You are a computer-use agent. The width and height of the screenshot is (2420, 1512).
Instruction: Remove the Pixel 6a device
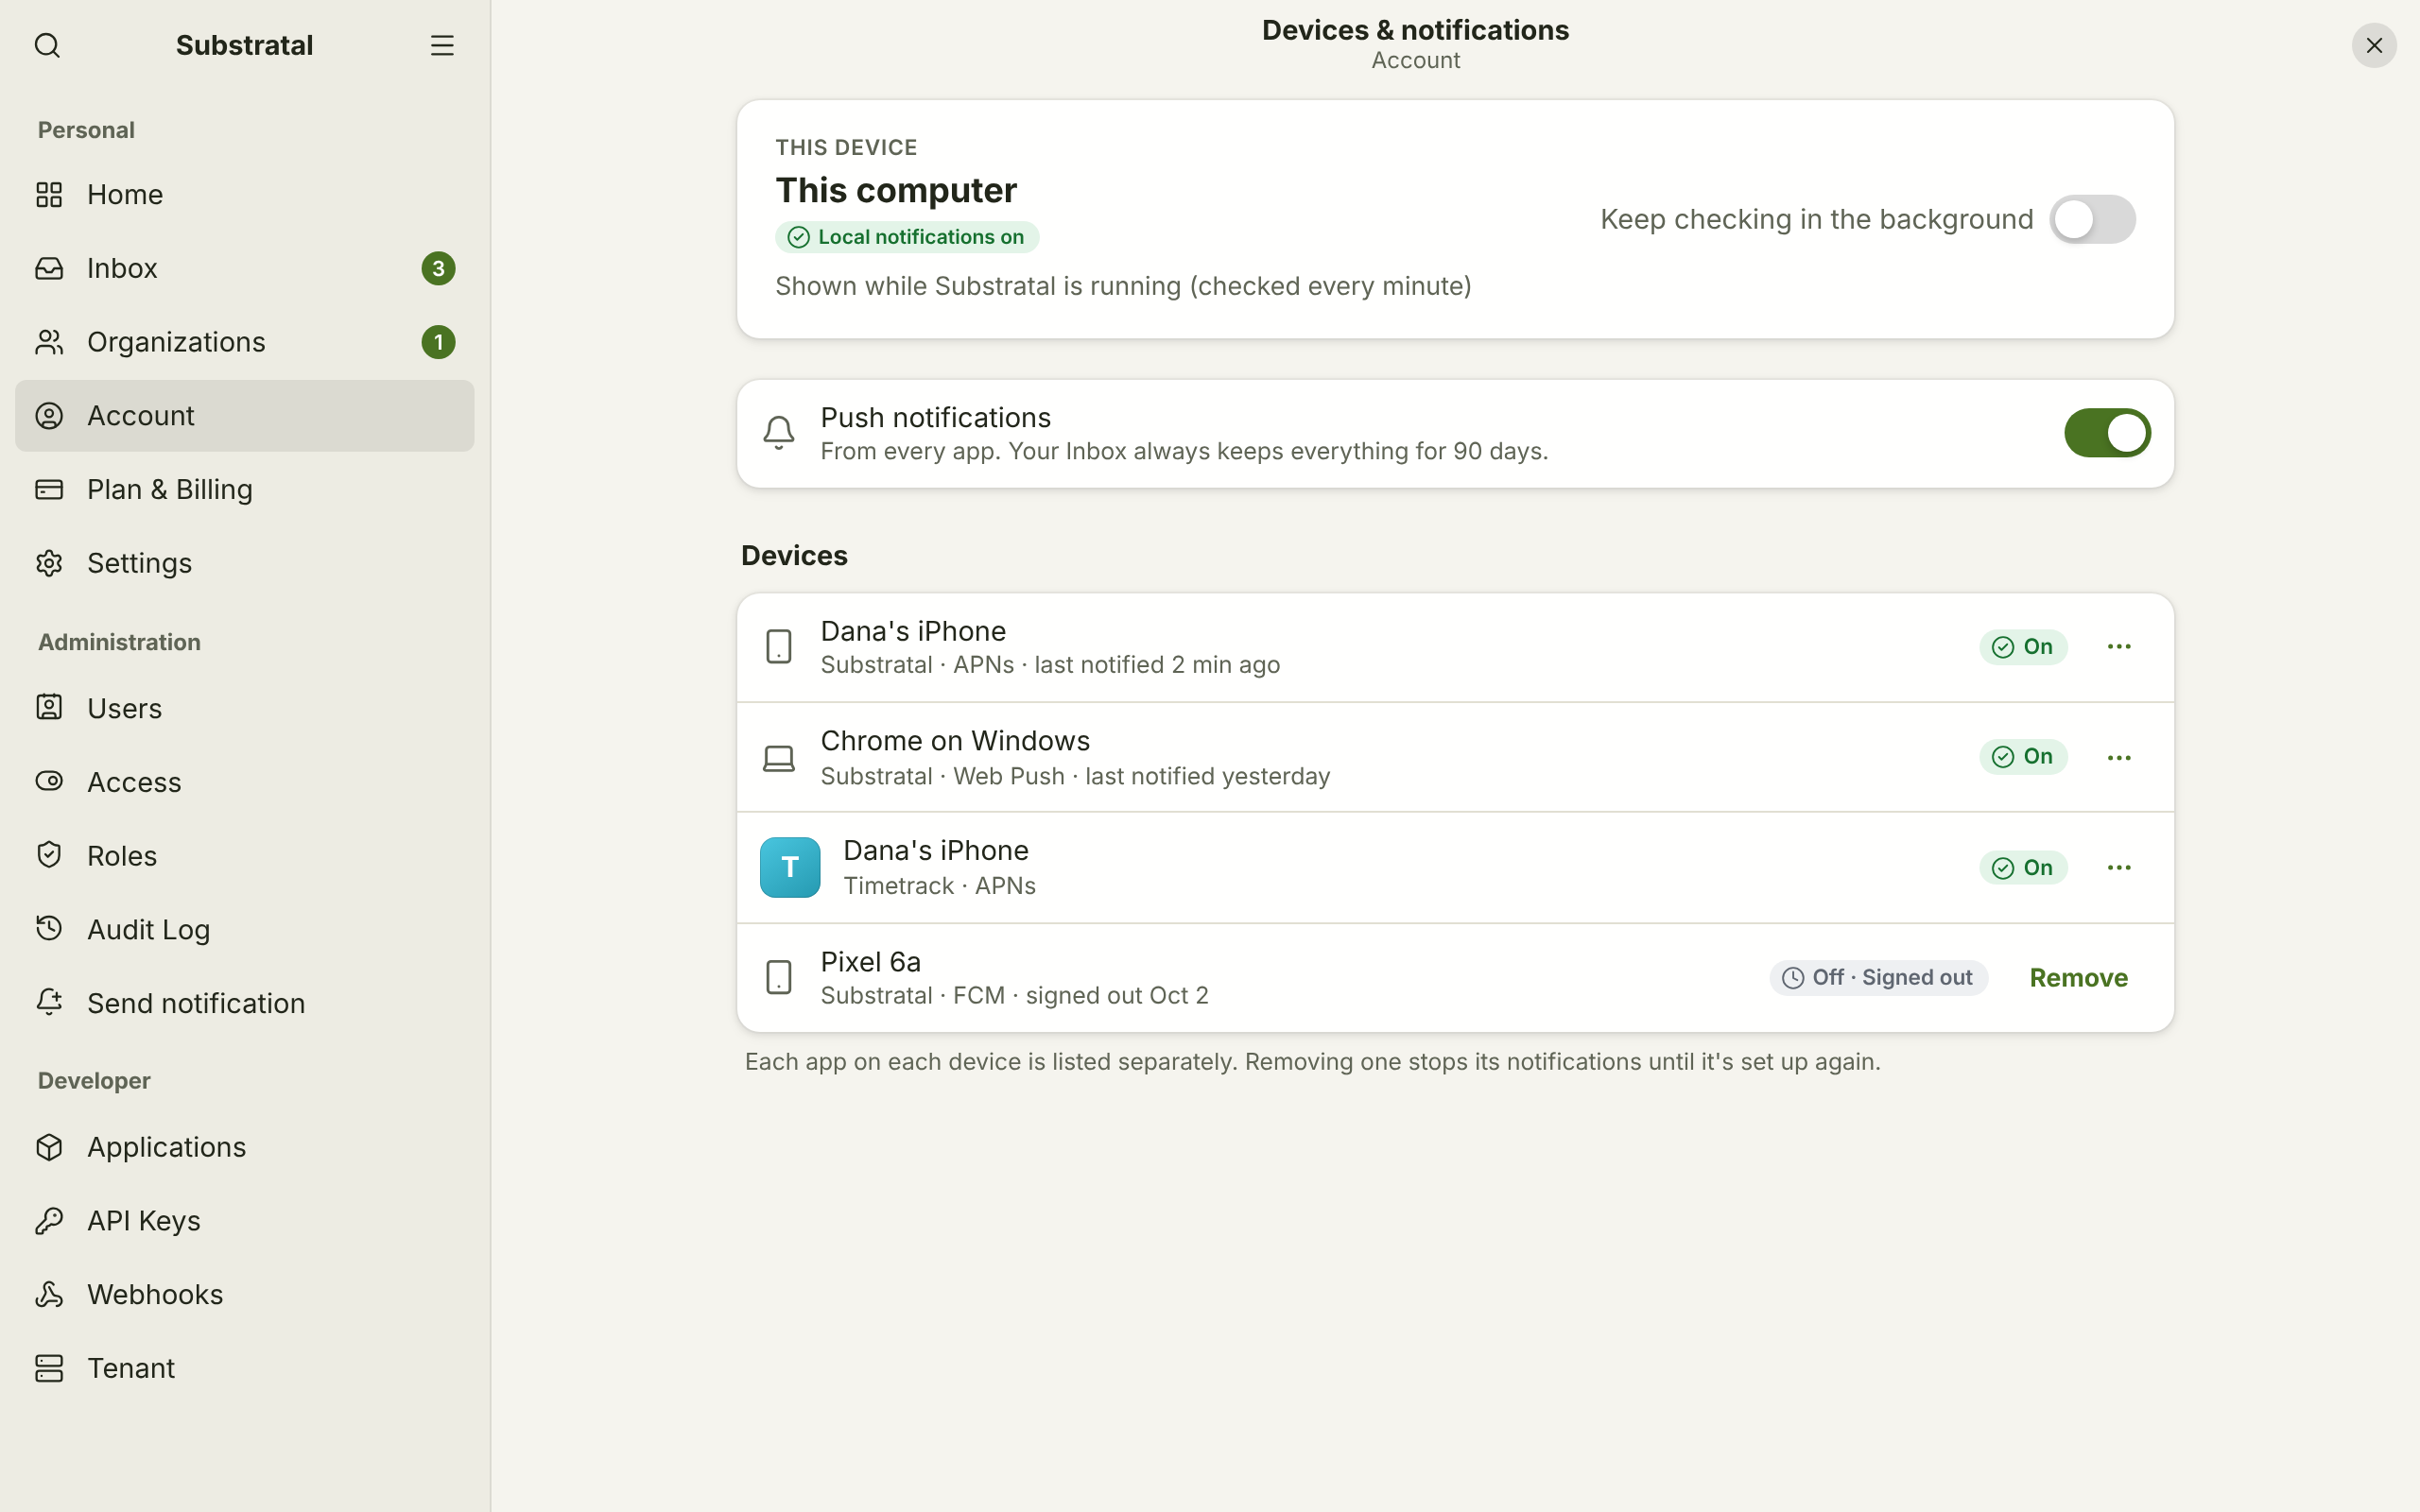tap(2078, 978)
